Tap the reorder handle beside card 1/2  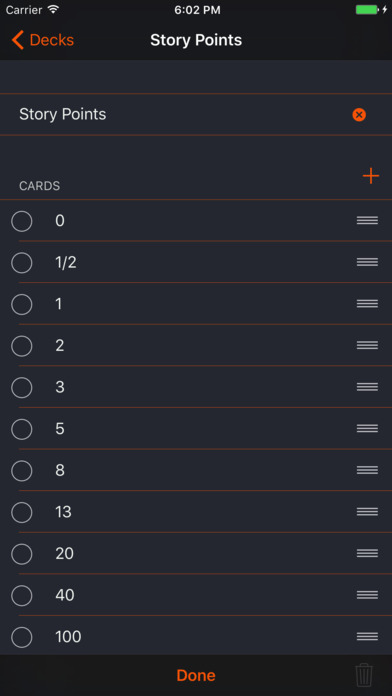pos(367,262)
